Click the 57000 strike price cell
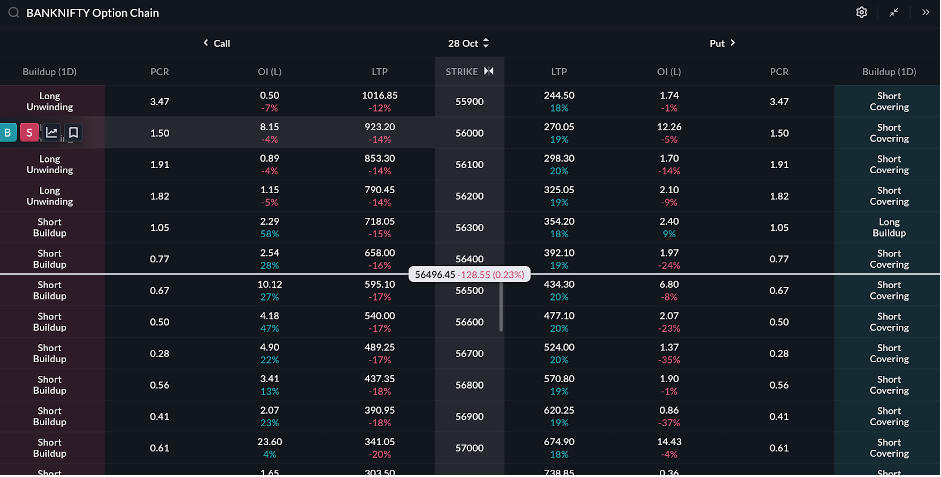The width and height of the screenshot is (941, 477). click(x=469, y=448)
